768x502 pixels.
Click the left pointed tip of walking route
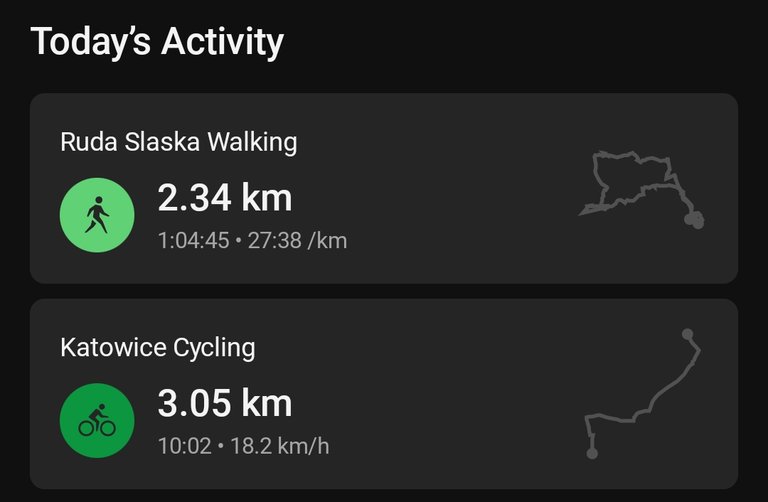583,213
